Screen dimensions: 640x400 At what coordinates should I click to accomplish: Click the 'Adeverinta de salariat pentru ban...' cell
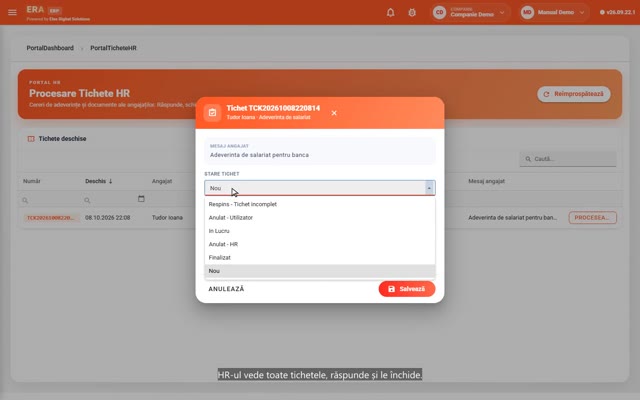click(x=513, y=218)
